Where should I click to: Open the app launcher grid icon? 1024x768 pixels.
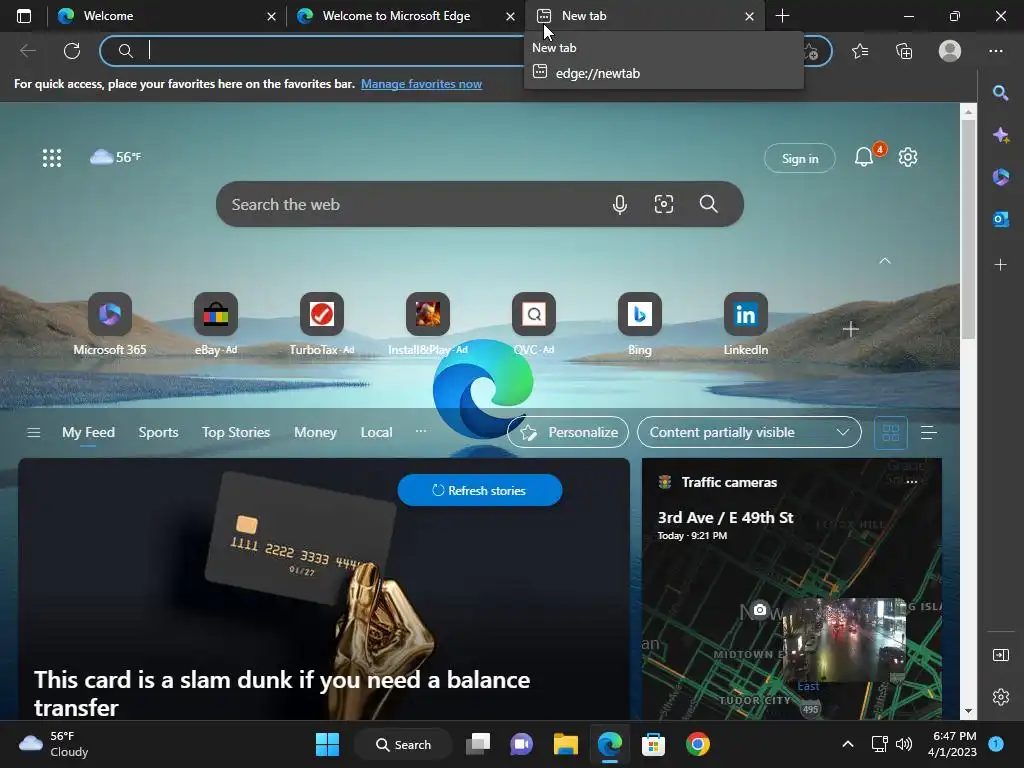coord(52,157)
